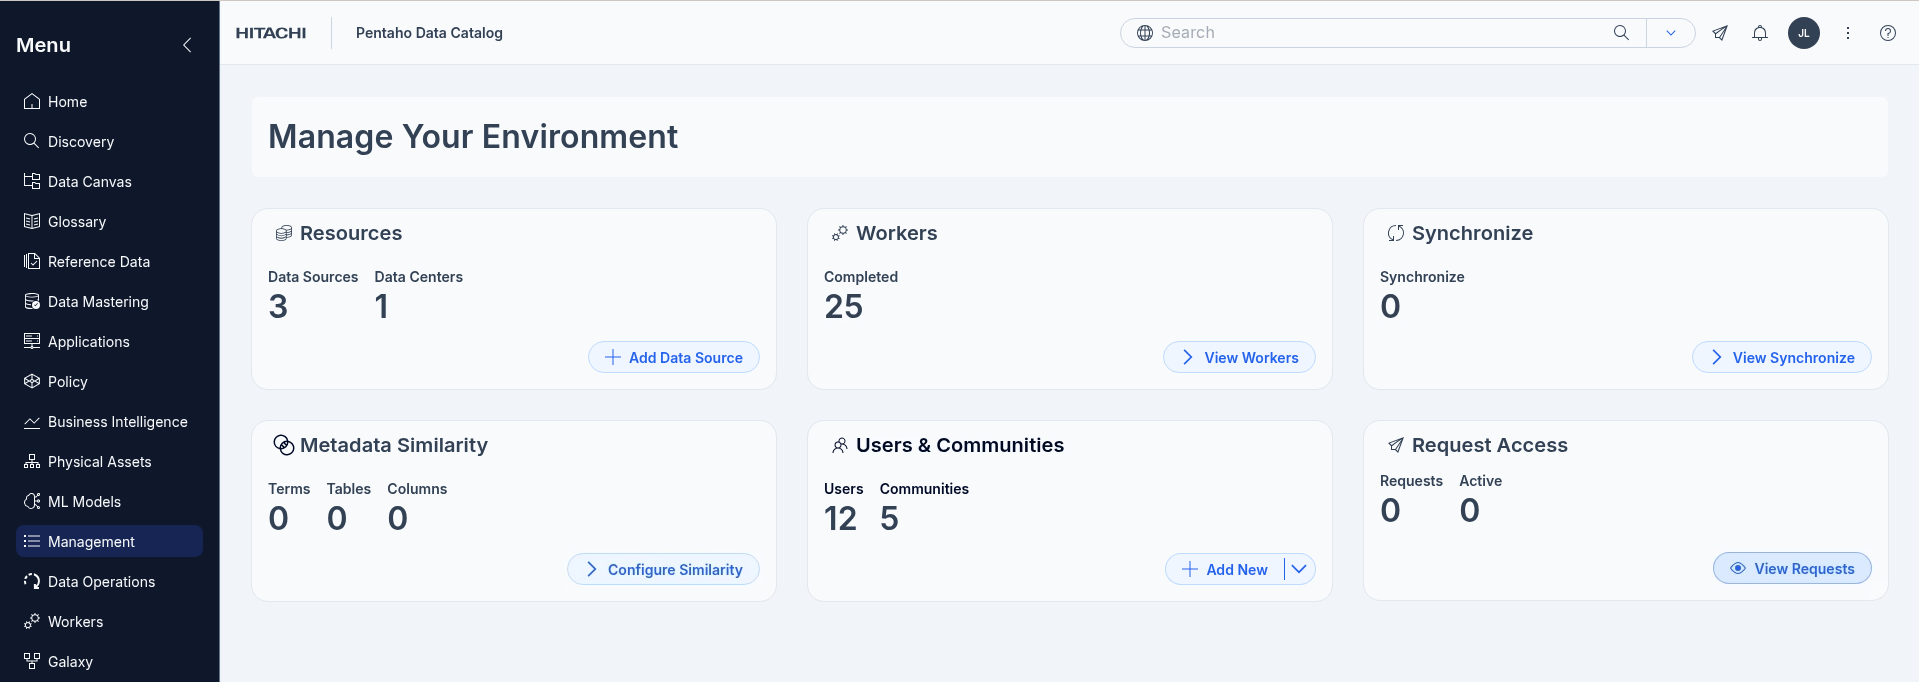
Task: Click the View Requests button
Action: click(1792, 569)
